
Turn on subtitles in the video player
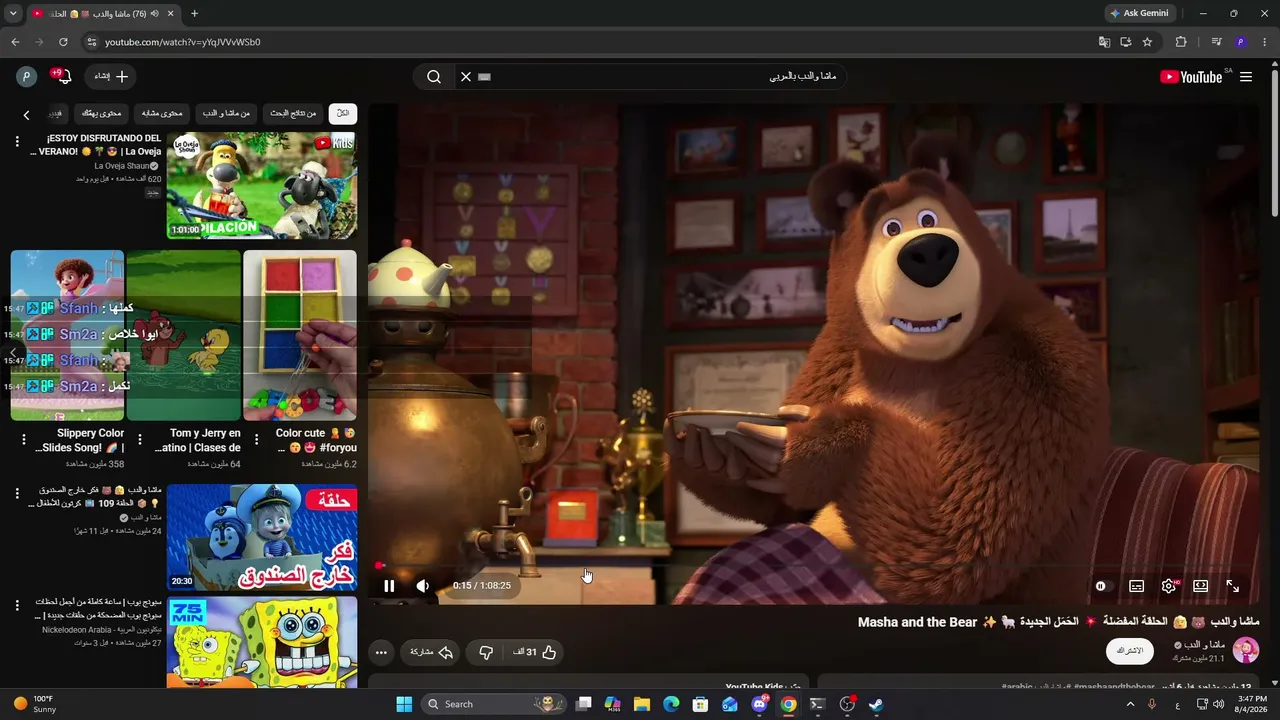tap(1136, 586)
